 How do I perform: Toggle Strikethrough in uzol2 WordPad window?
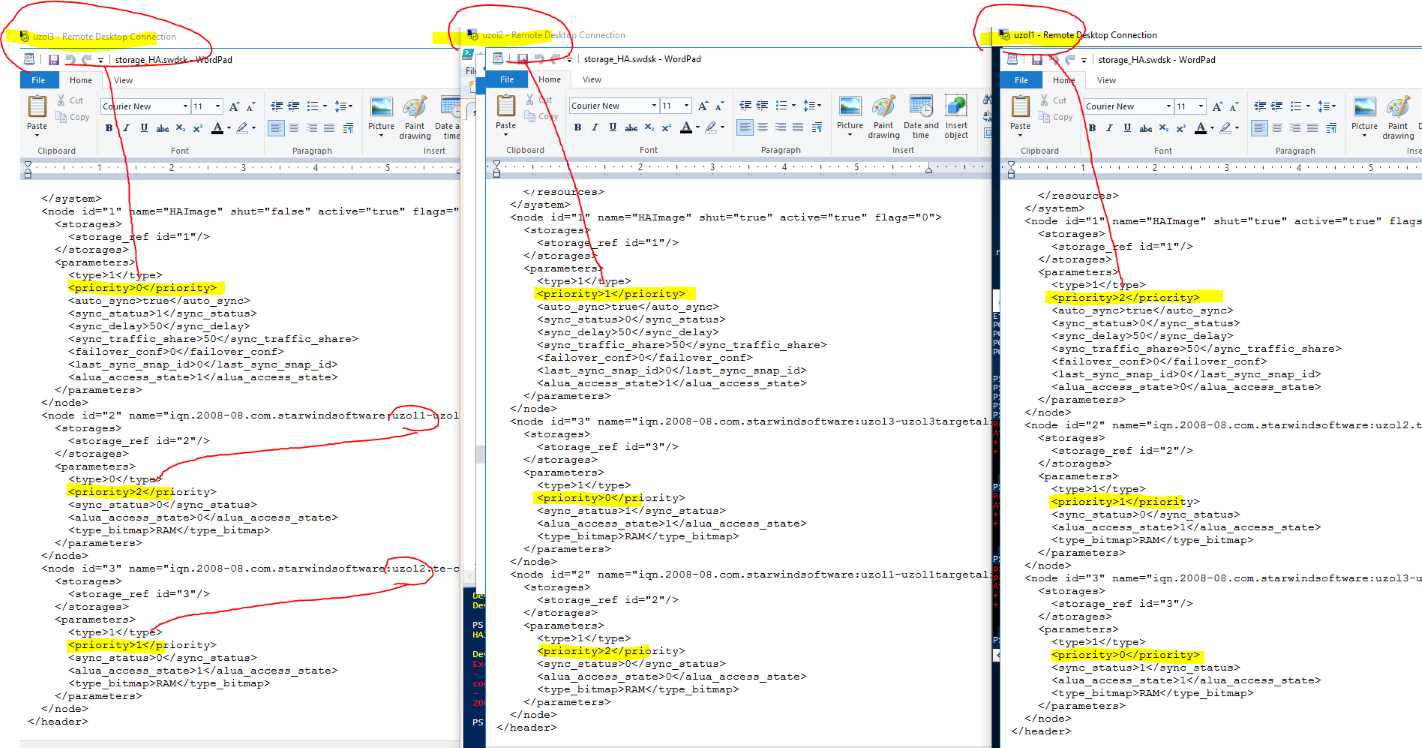631,127
